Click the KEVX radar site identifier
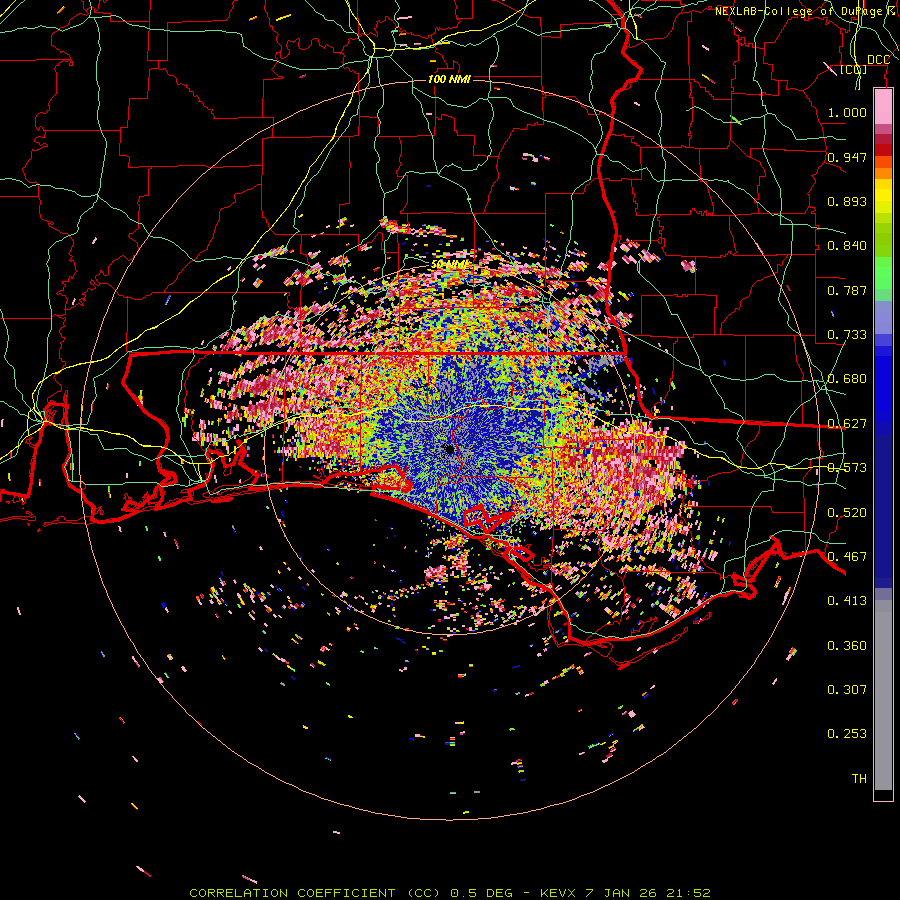The height and width of the screenshot is (900, 900). (558, 893)
